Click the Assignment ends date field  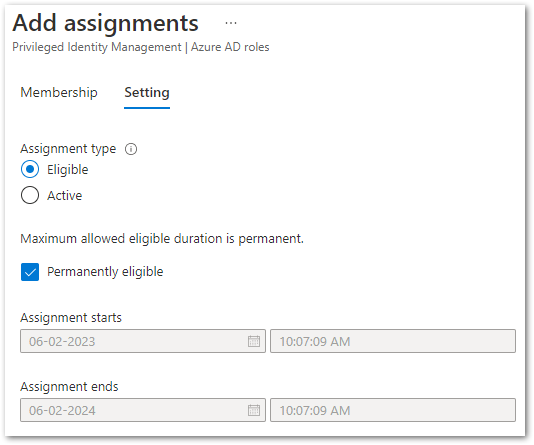click(143, 410)
